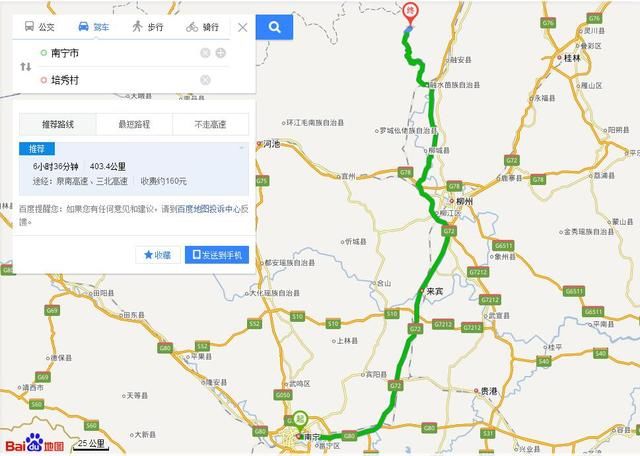Screen dimensions: 640x456
Task: Click the blue search magnifier button
Action: (x=274, y=27)
